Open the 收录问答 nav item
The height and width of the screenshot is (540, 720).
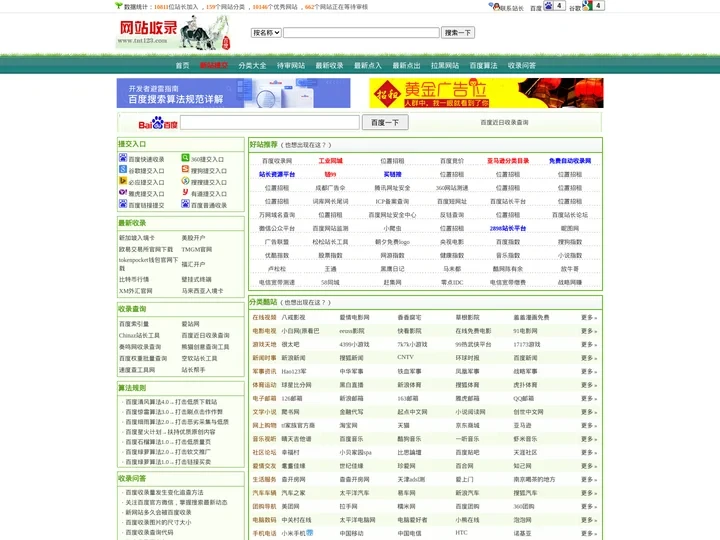tap(522, 66)
